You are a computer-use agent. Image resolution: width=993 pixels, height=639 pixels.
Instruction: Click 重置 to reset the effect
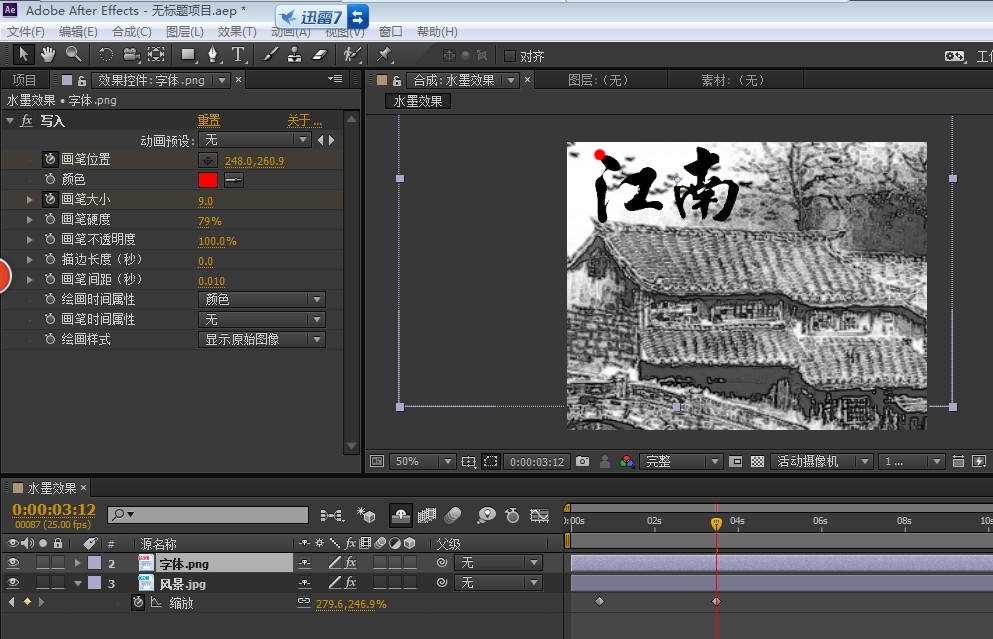coord(209,121)
